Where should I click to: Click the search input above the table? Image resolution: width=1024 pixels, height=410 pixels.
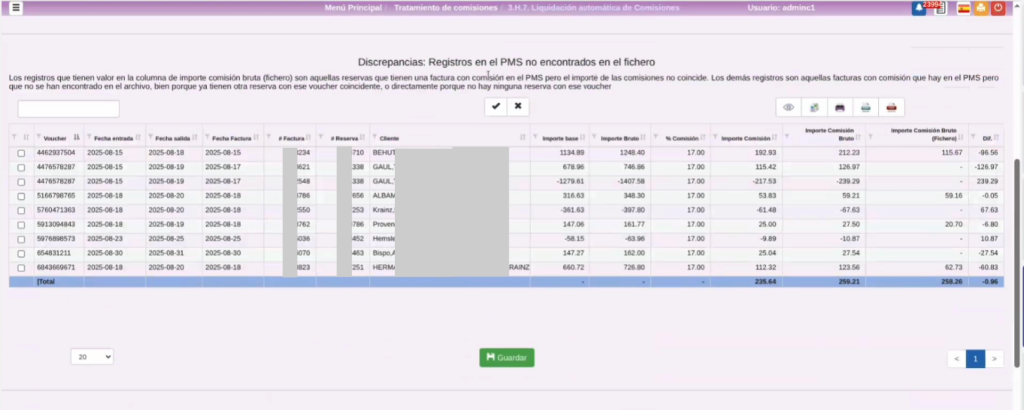68,108
